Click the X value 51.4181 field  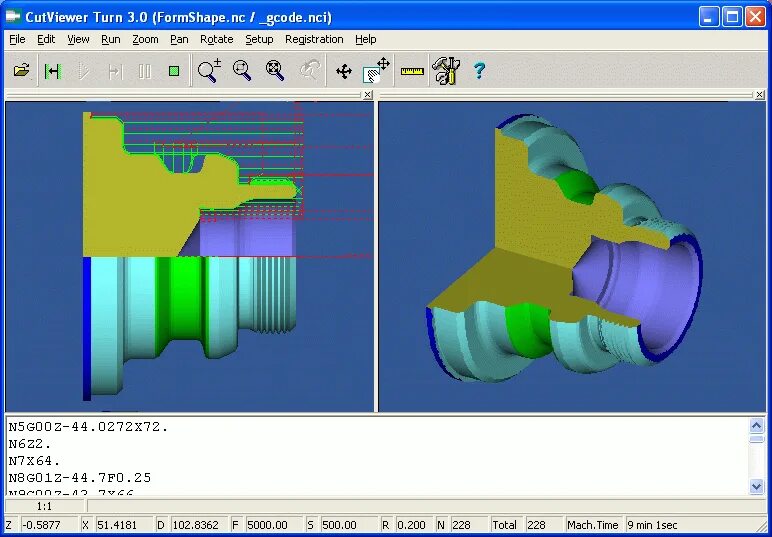pyautogui.click(x=123, y=525)
